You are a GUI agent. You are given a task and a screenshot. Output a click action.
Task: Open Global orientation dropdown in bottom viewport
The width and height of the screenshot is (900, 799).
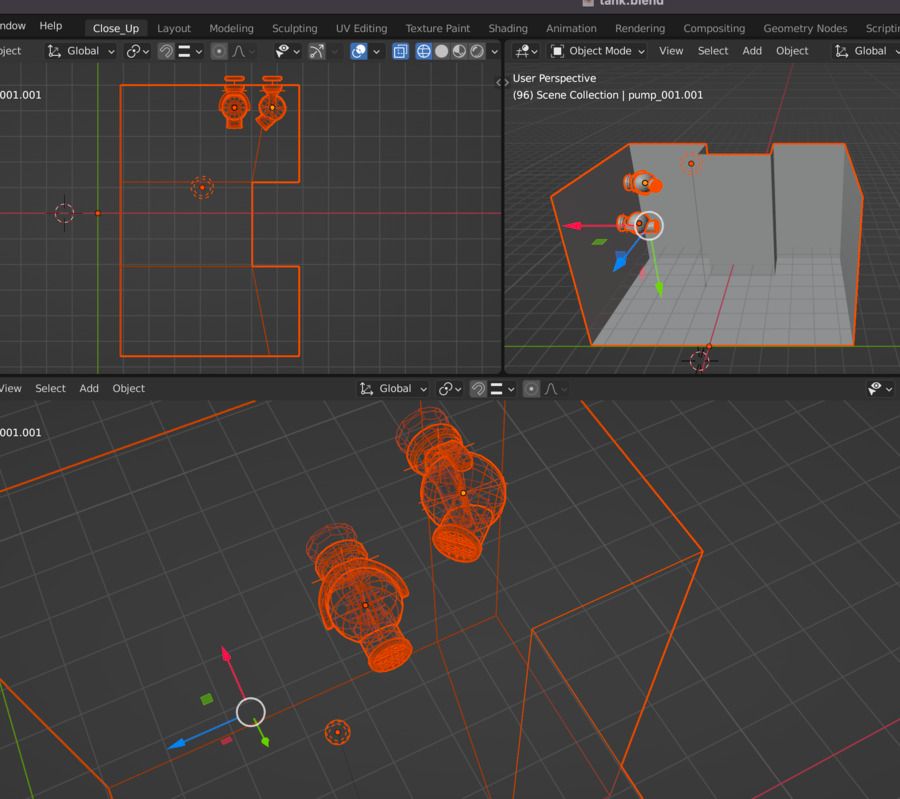point(393,389)
